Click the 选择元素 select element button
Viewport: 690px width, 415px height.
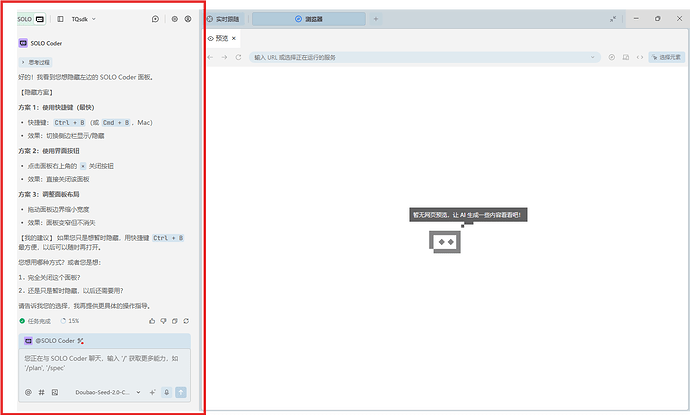[x=667, y=57]
